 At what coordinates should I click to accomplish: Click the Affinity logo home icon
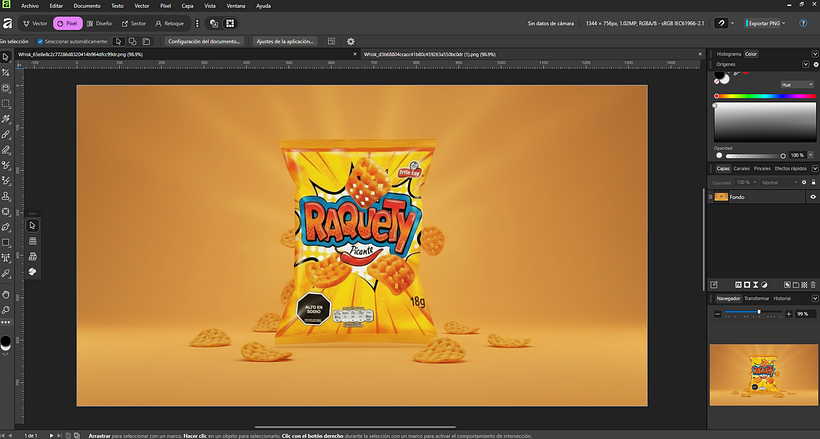coord(7,24)
